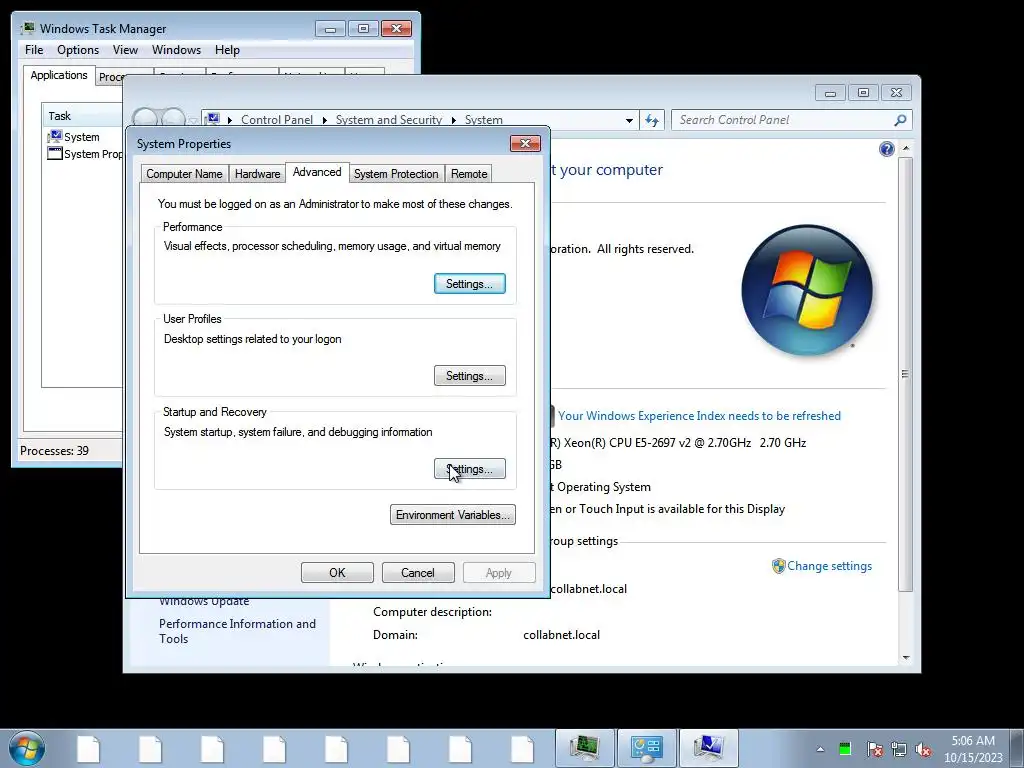Open the Windows Start orb
Image resolution: width=1024 pixels, height=768 pixels.
[27, 748]
